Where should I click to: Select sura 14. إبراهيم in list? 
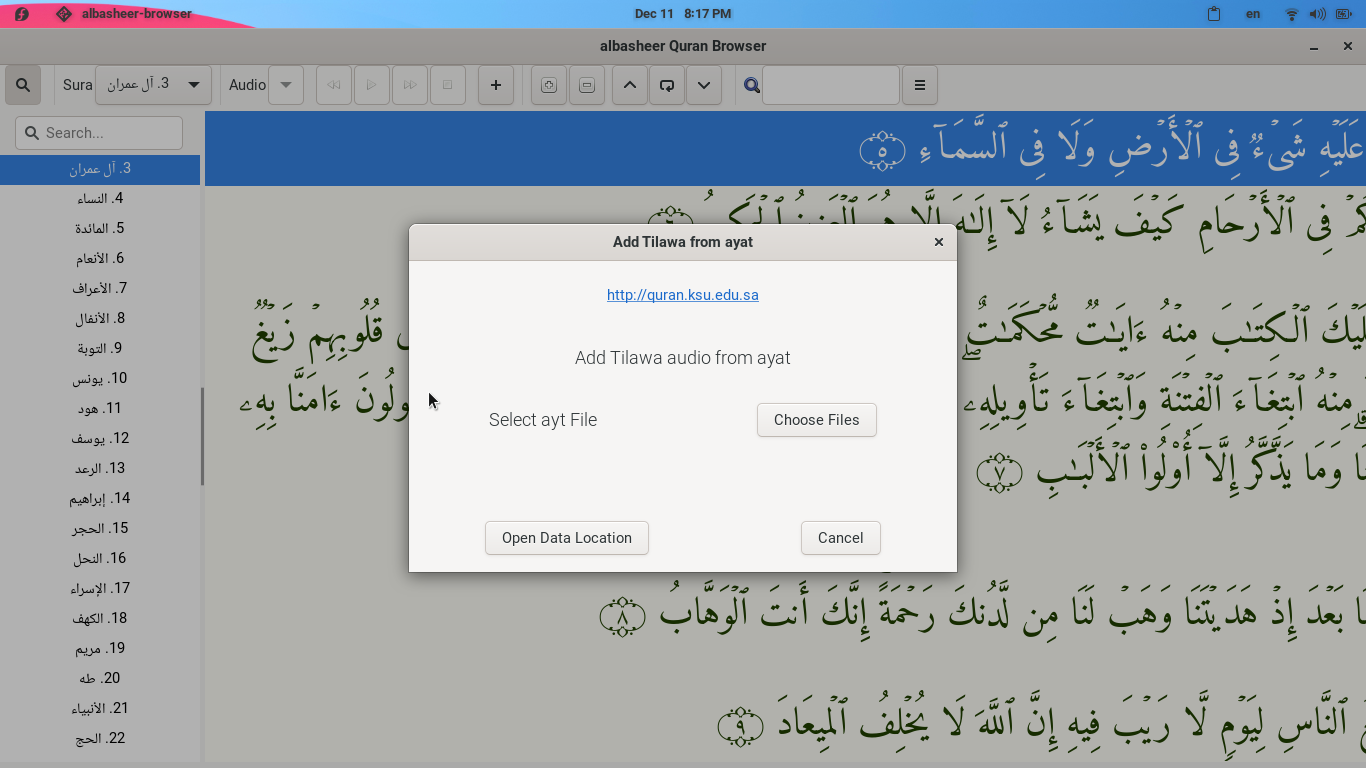(x=100, y=499)
